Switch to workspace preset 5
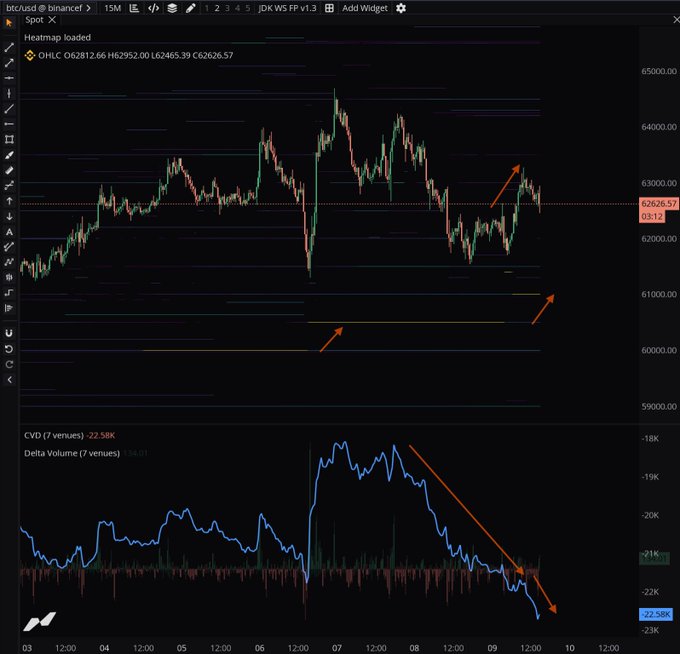The width and height of the screenshot is (680, 654). pos(248,8)
